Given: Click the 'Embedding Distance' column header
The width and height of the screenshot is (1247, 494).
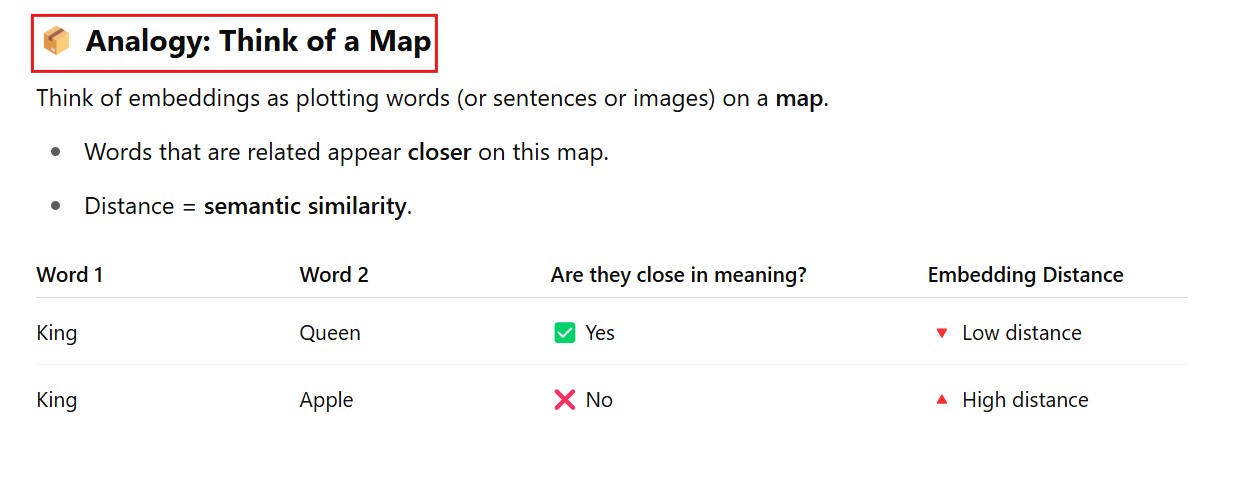Looking at the screenshot, I should point(1025,275).
